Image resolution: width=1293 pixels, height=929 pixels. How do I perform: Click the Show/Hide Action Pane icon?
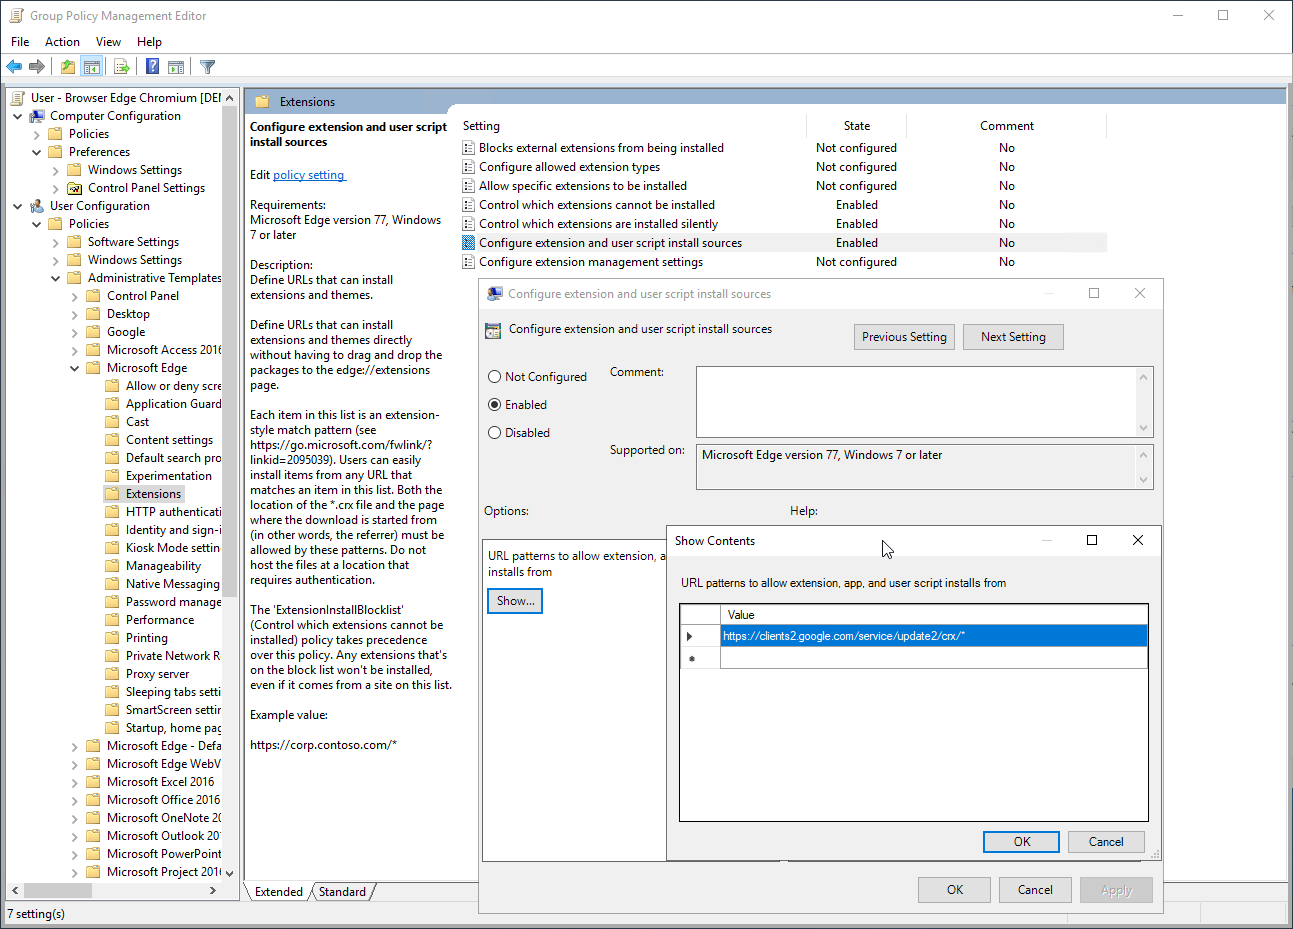pos(176,67)
